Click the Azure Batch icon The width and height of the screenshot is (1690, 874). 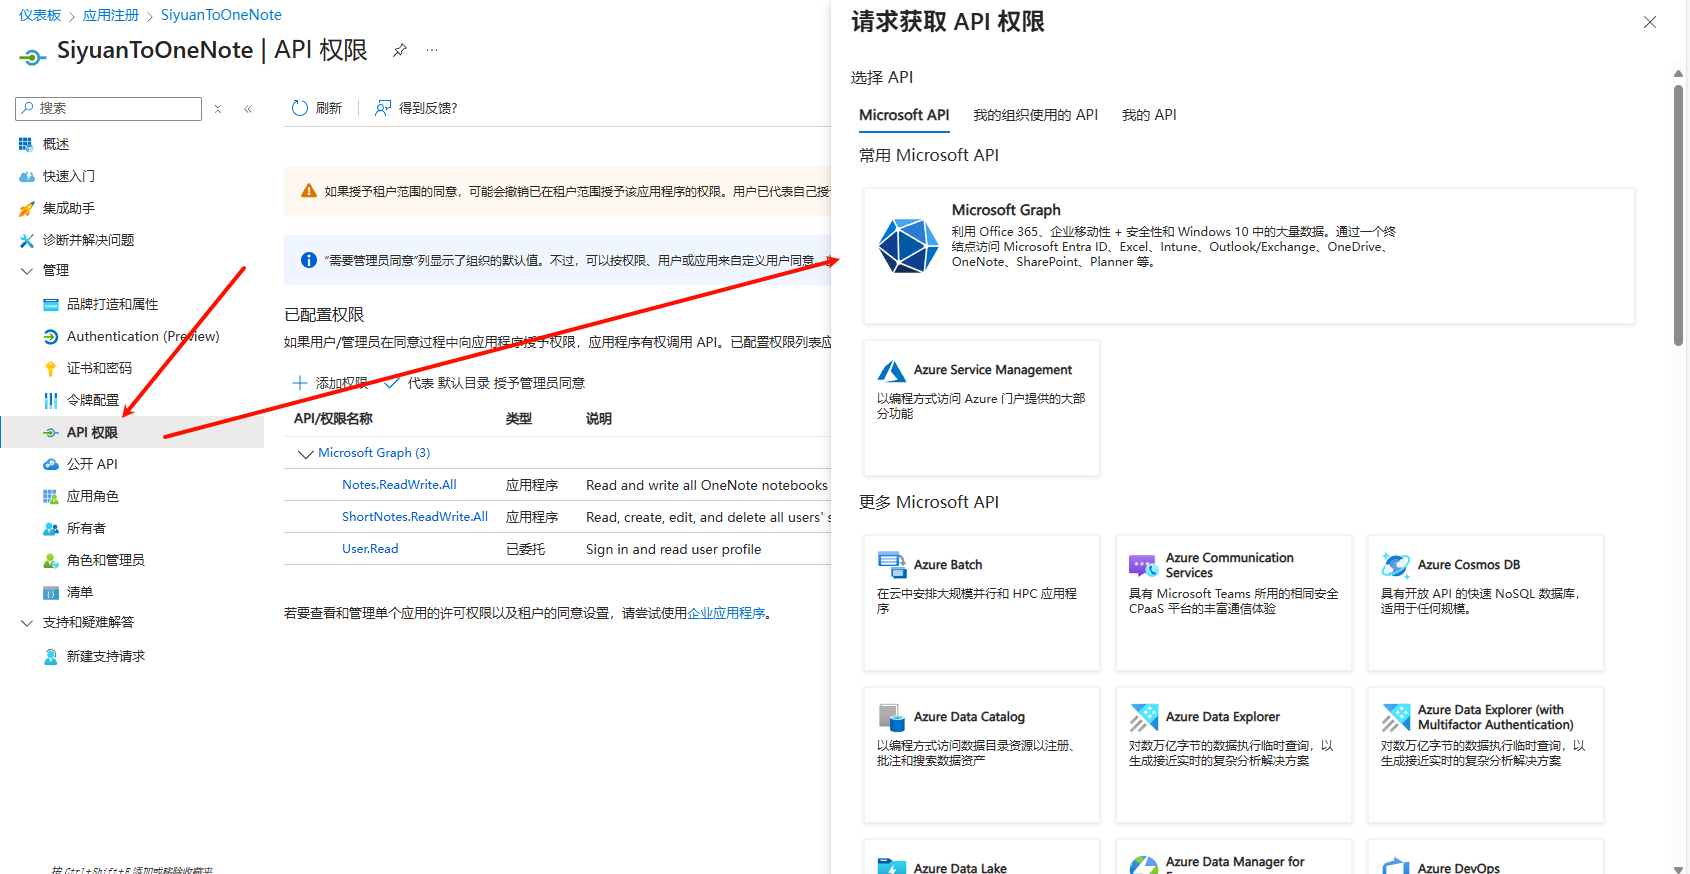pos(891,565)
